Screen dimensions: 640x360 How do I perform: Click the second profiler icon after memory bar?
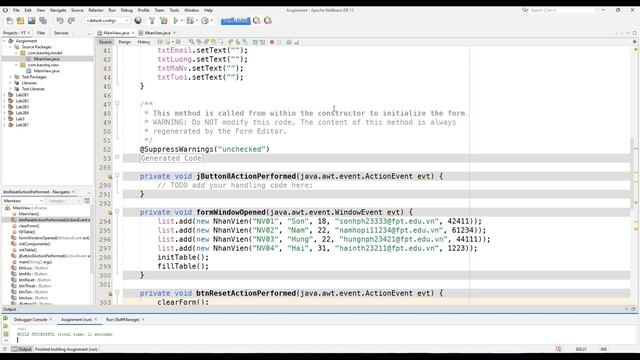[268, 20]
